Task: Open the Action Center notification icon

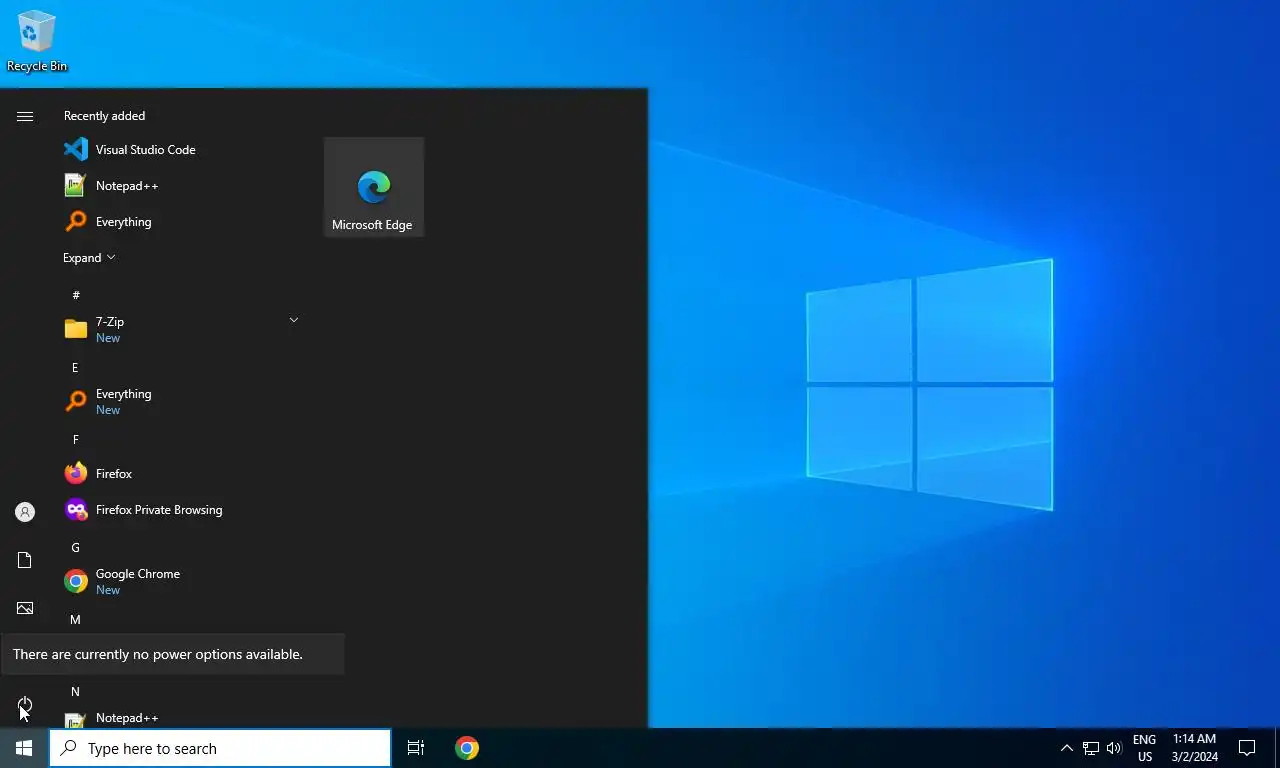Action: [1247, 748]
